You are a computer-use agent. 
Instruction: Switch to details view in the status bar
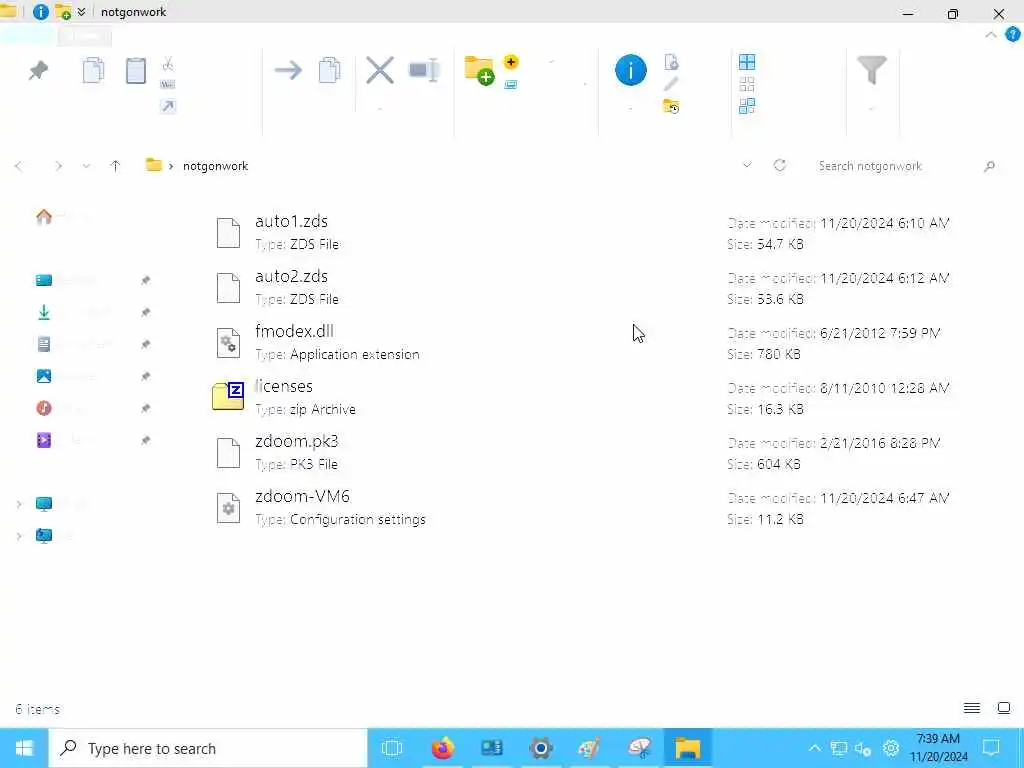pyautogui.click(x=972, y=708)
